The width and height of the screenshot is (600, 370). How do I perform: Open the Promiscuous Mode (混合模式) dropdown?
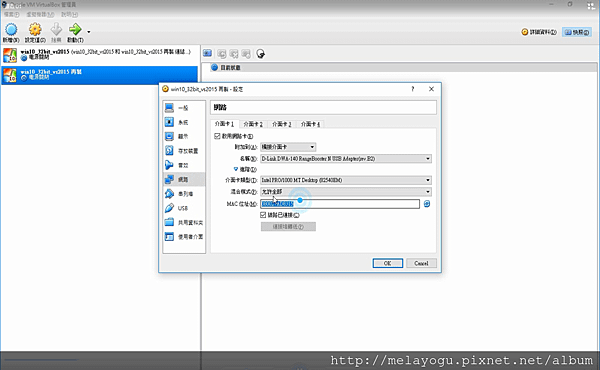pyautogui.click(x=346, y=192)
